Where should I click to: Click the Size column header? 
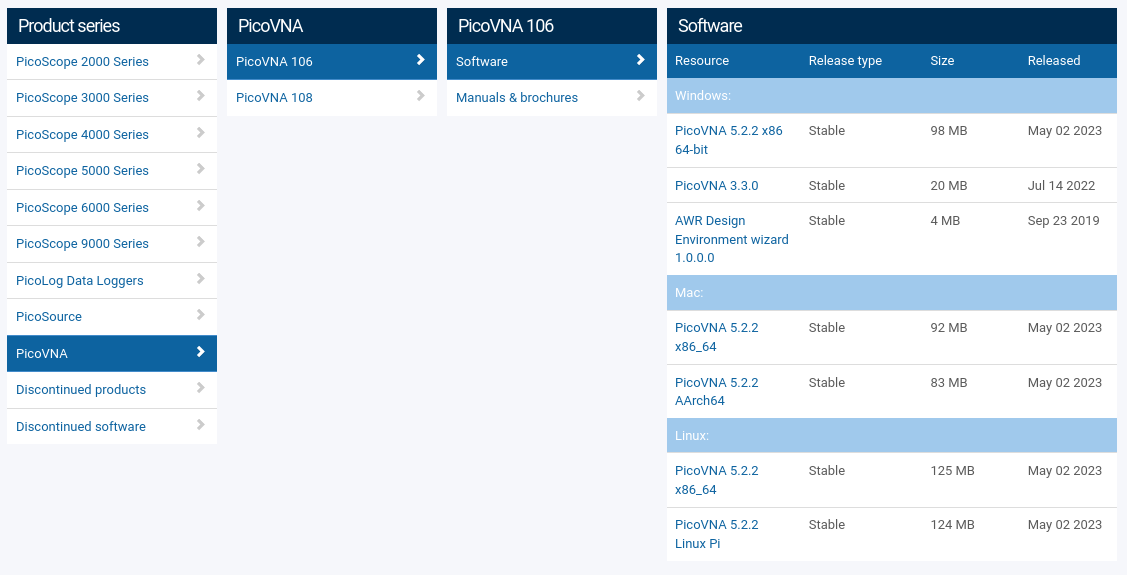[942, 61]
